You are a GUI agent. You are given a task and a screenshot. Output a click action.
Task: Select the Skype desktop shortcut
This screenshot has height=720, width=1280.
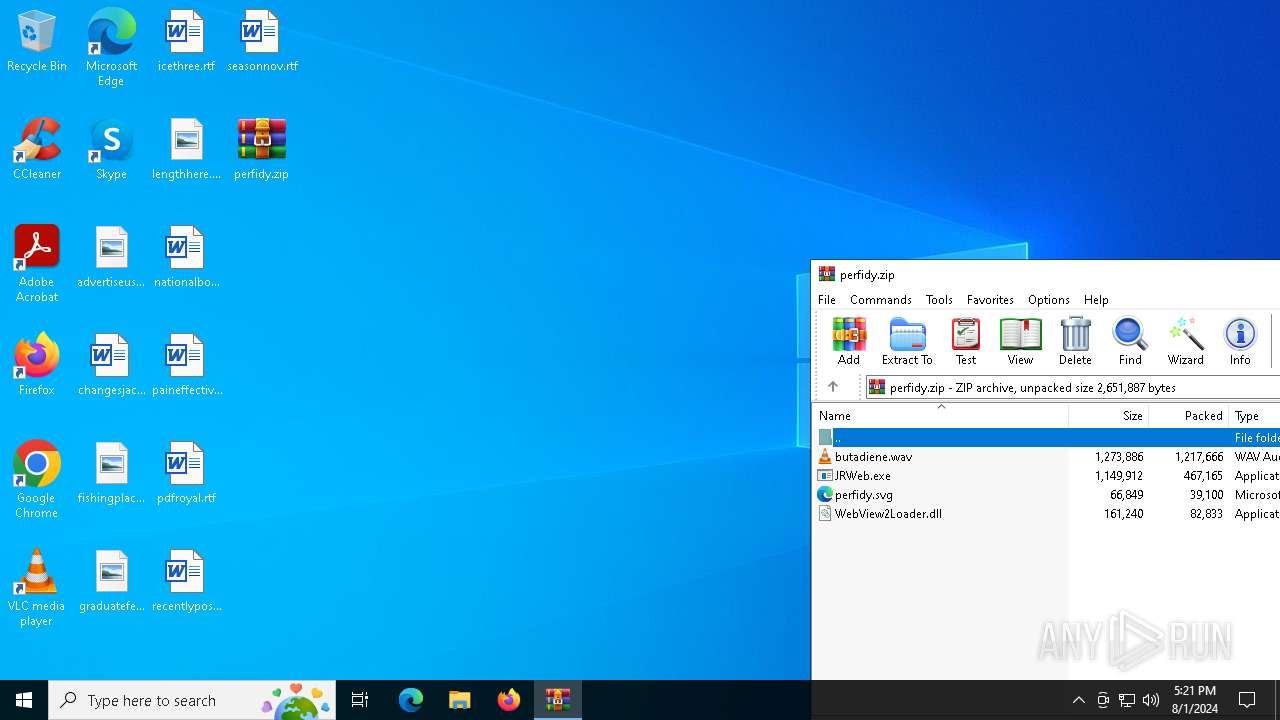(x=111, y=149)
